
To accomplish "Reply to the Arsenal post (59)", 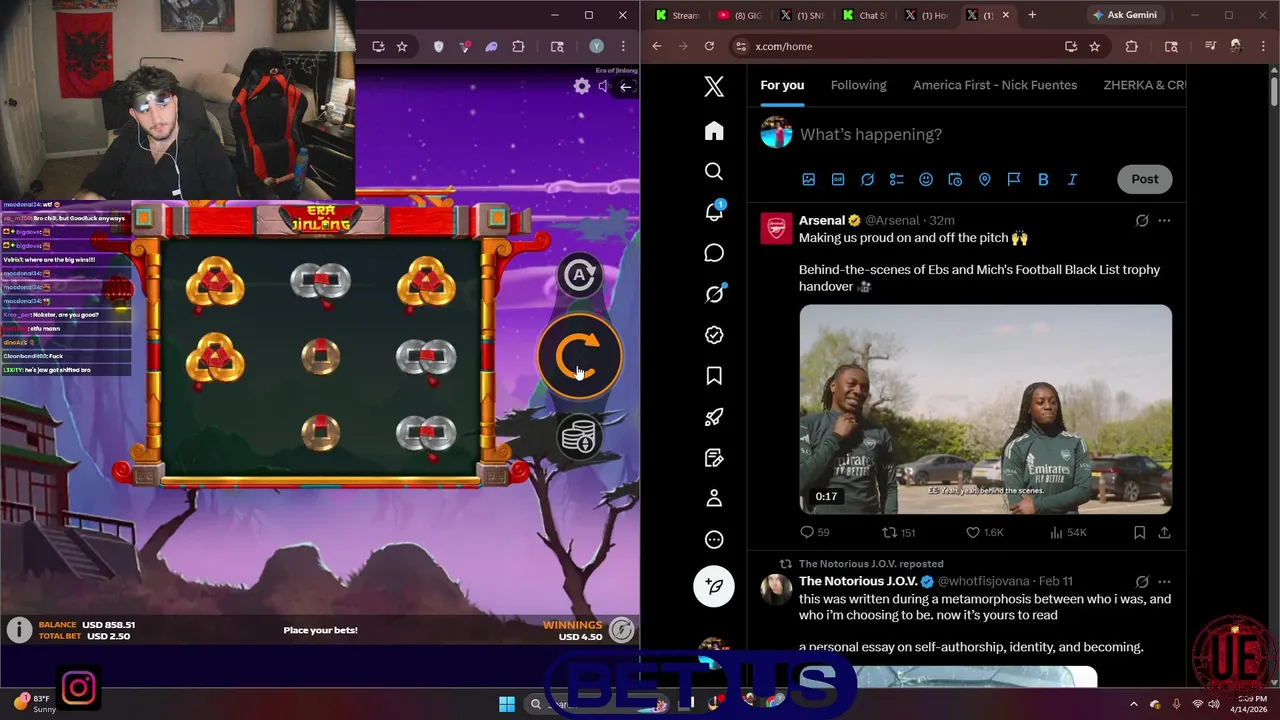I will 815,533.
